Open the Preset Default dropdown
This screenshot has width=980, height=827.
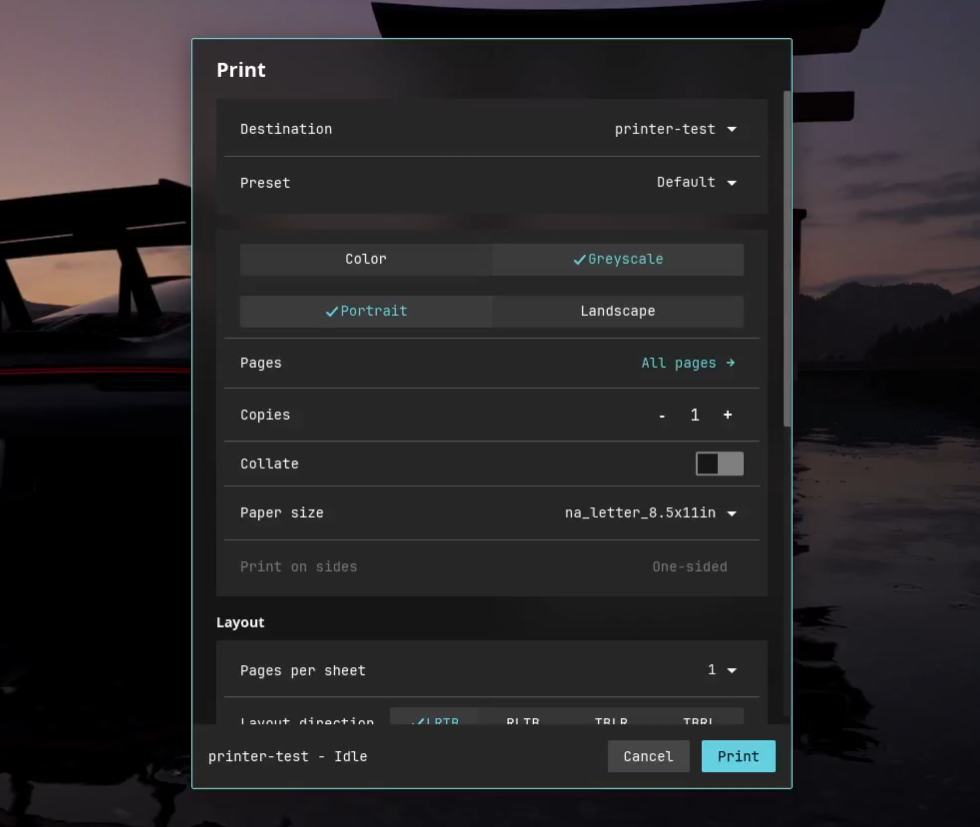click(696, 183)
